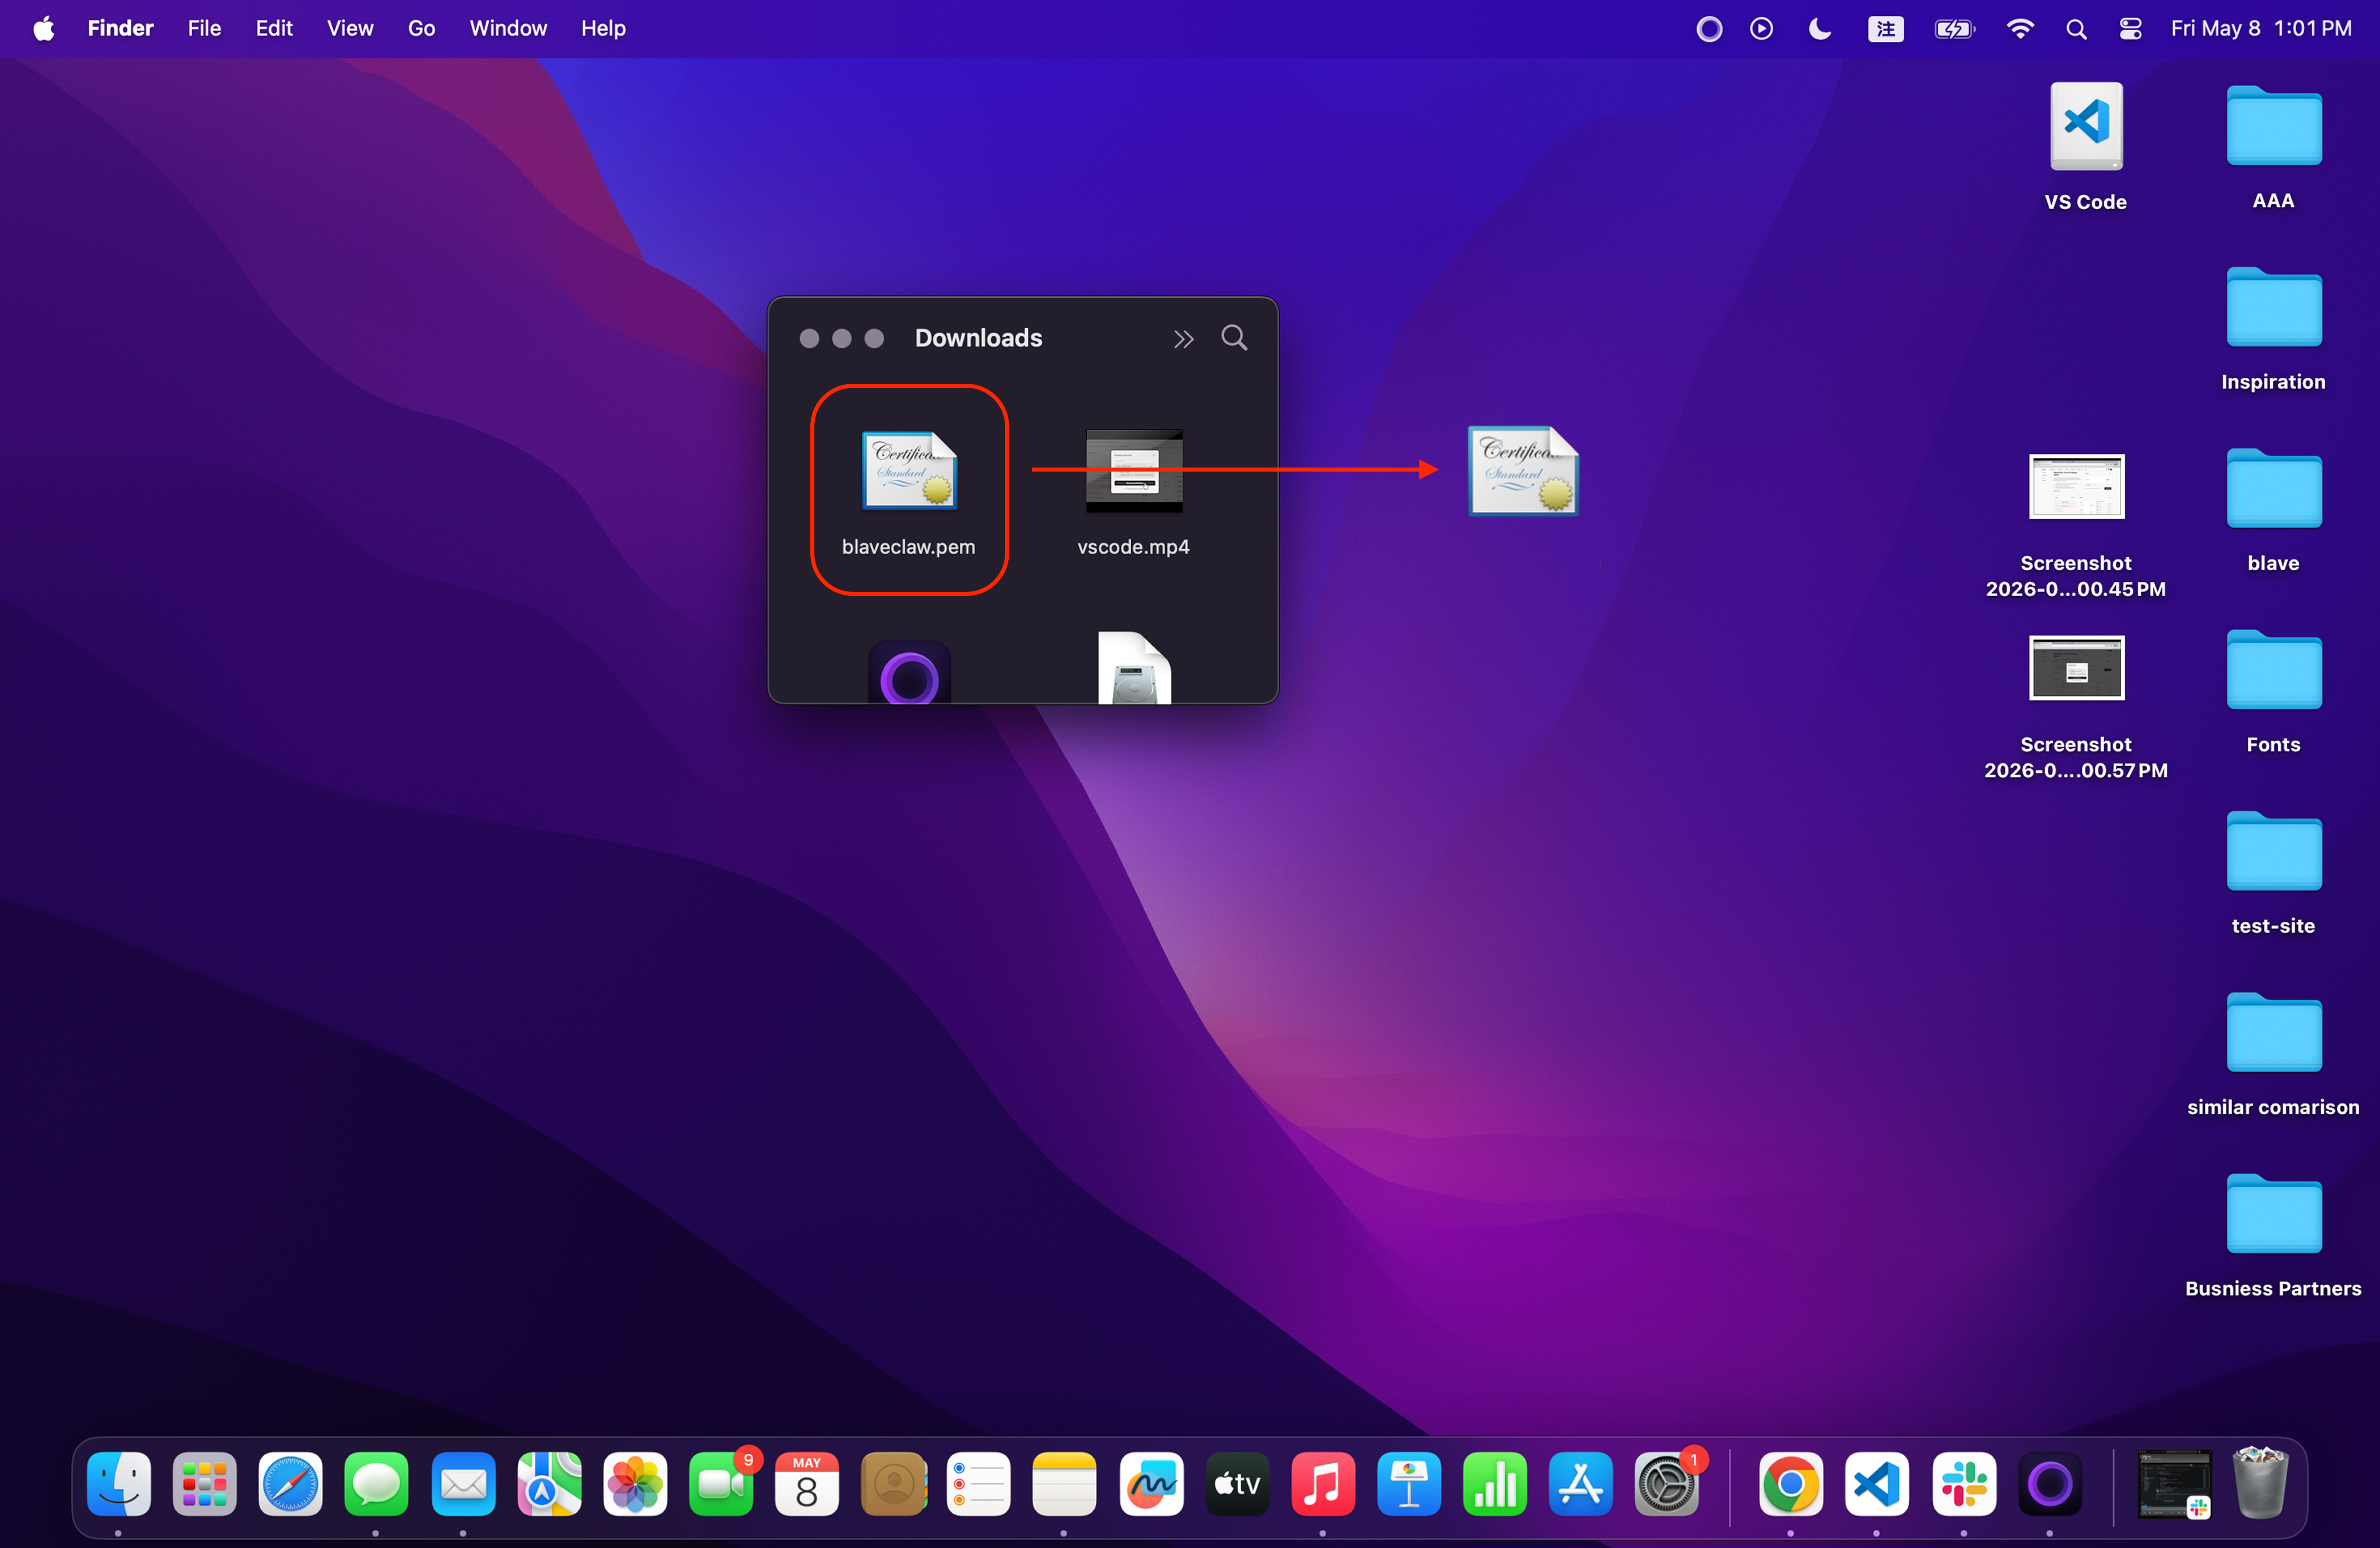2380x1548 pixels.
Task: Open FaceTime from the Dock
Action: (721, 1484)
